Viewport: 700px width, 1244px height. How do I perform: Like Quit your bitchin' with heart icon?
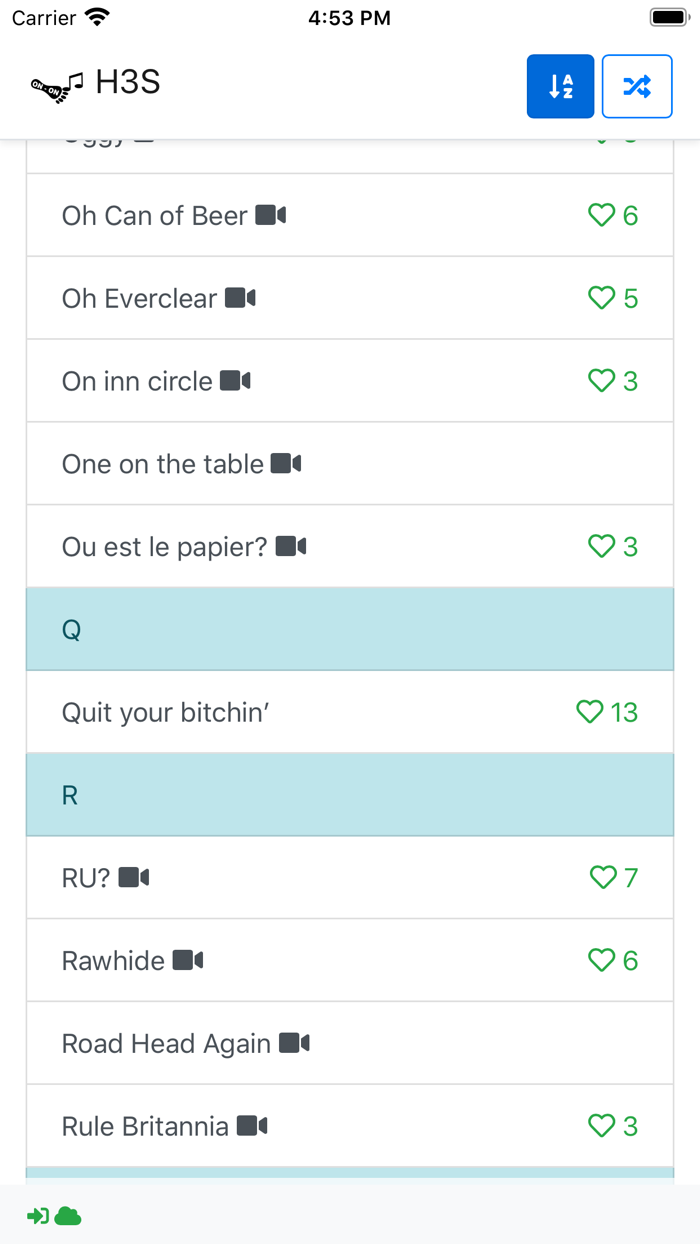pyautogui.click(x=590, y=712)
